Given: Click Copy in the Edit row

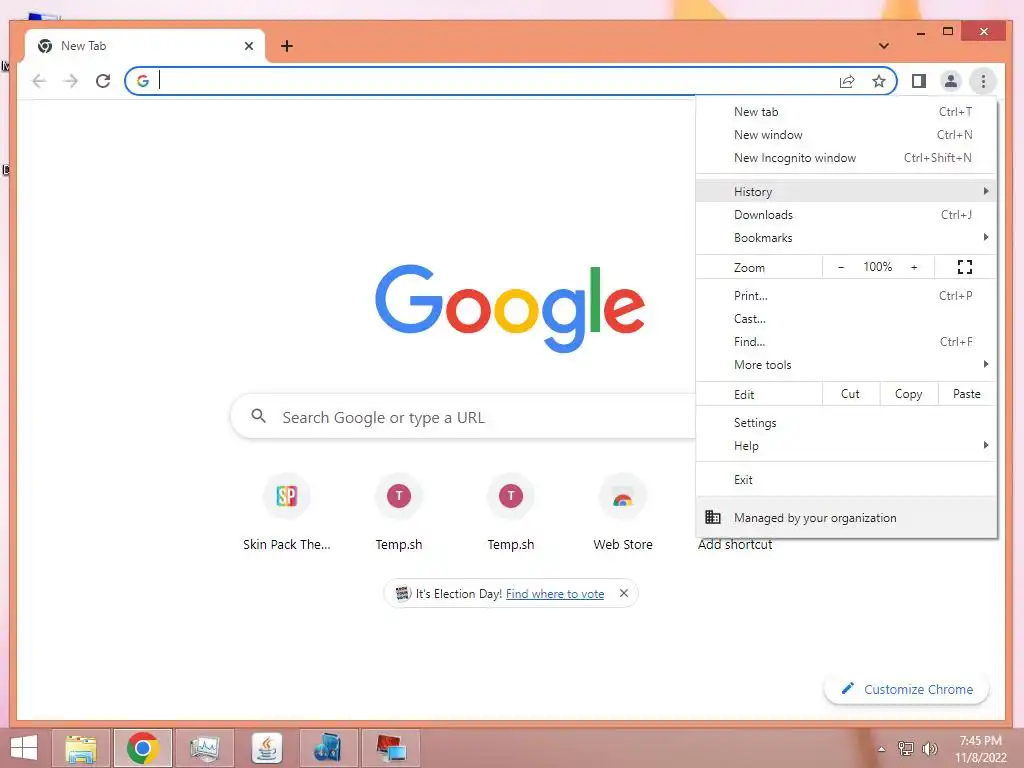Looking at the screenshot, I should coord(908,394).
